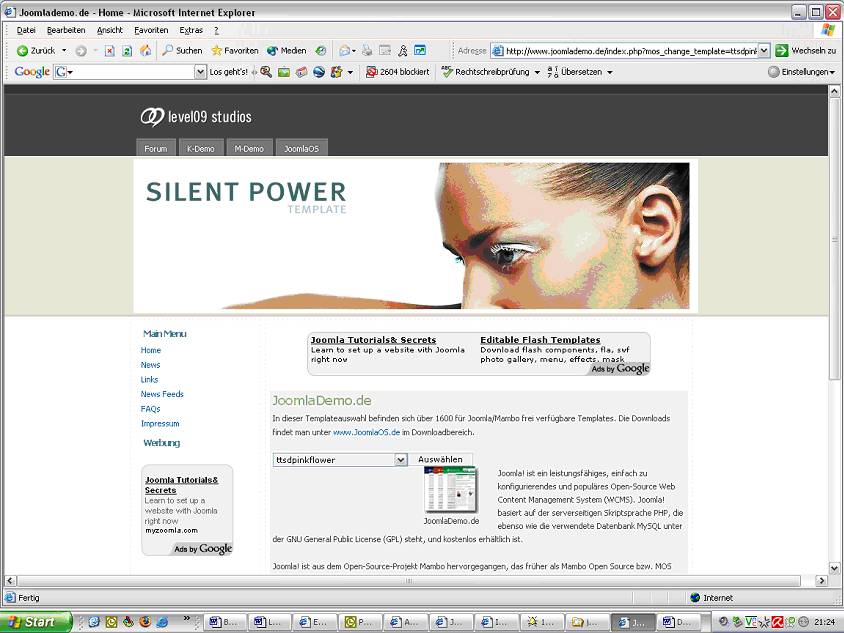Open the Ansicht menu

(110, 30)
